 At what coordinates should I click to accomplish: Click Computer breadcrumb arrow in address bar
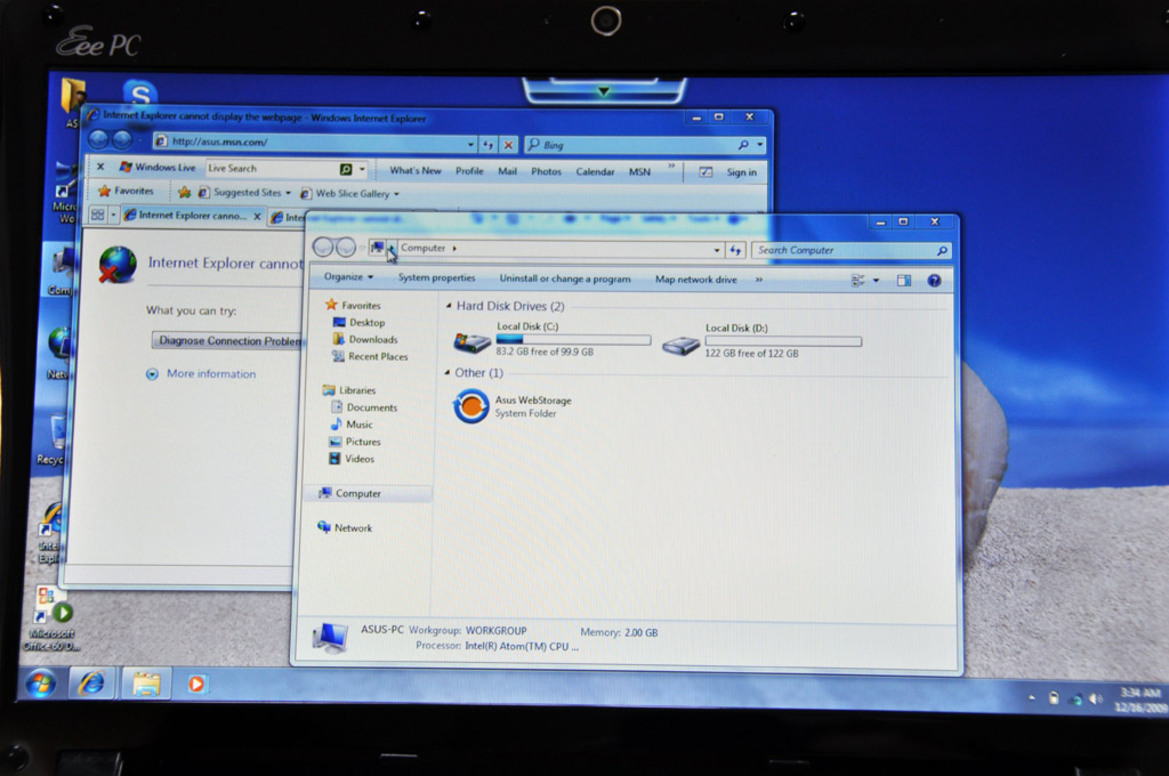pos(454,248)
